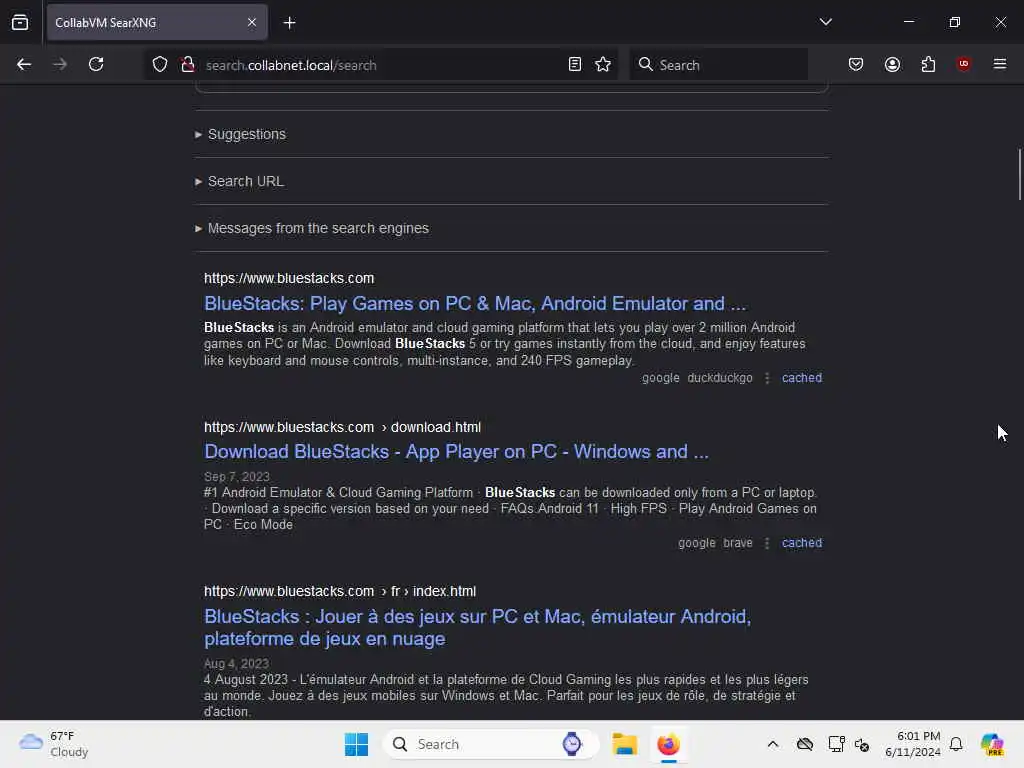The width and height of the screenshot is (1024, 768).
Task: Click the fr › index.html breadcrumb URL
Action: tap(434, 591)
